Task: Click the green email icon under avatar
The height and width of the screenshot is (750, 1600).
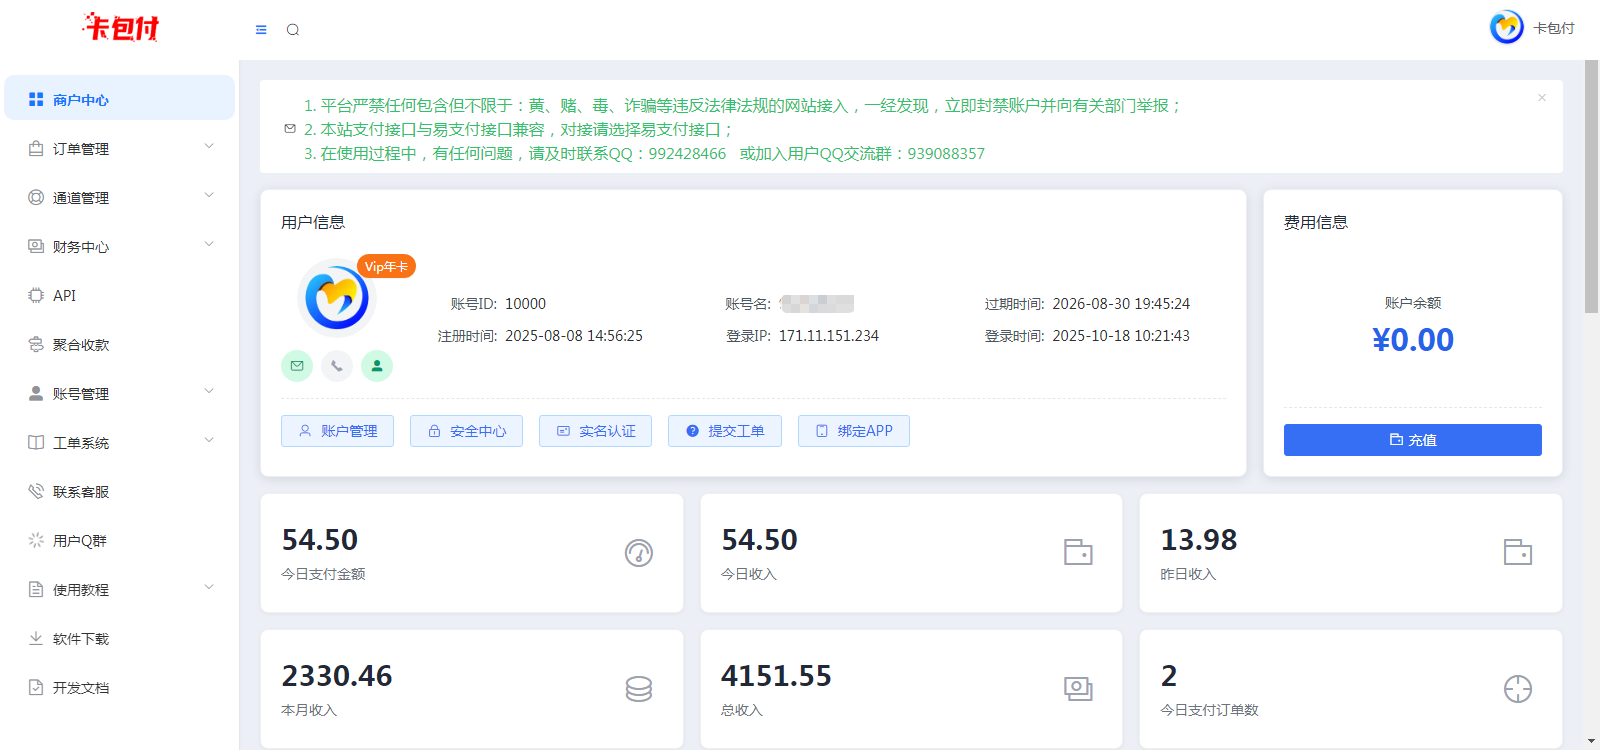Action: [297, 366]
